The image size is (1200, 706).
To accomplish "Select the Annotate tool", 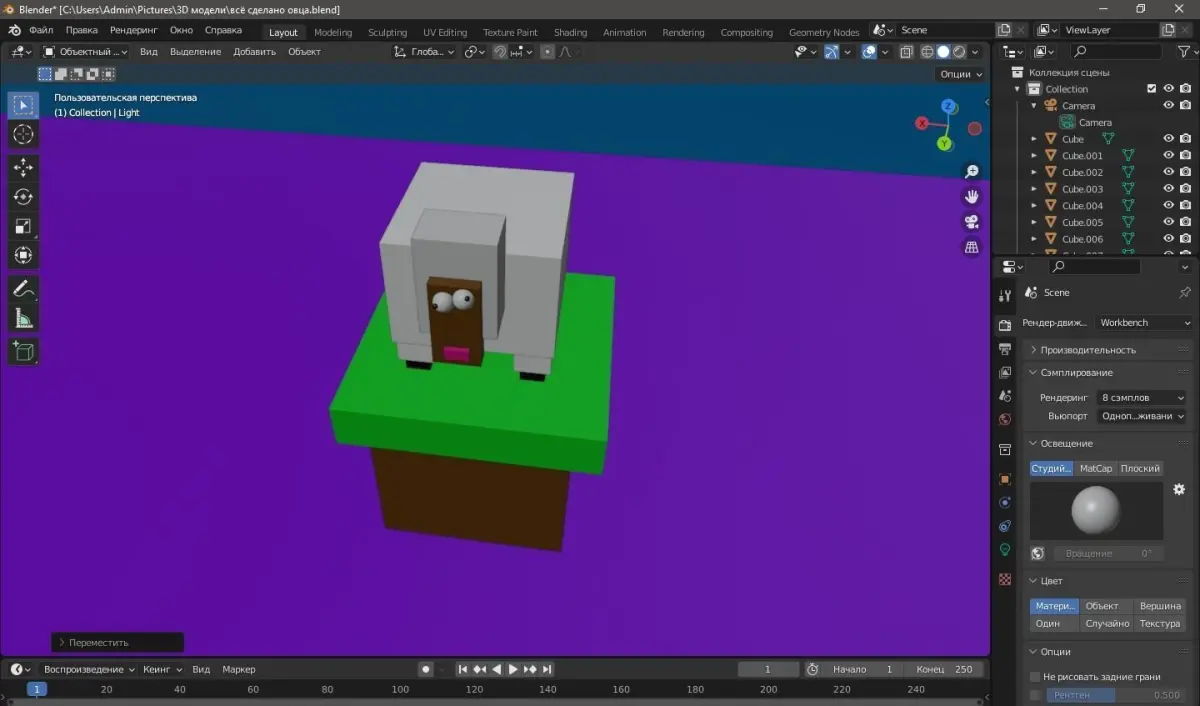I will point(24,289).
